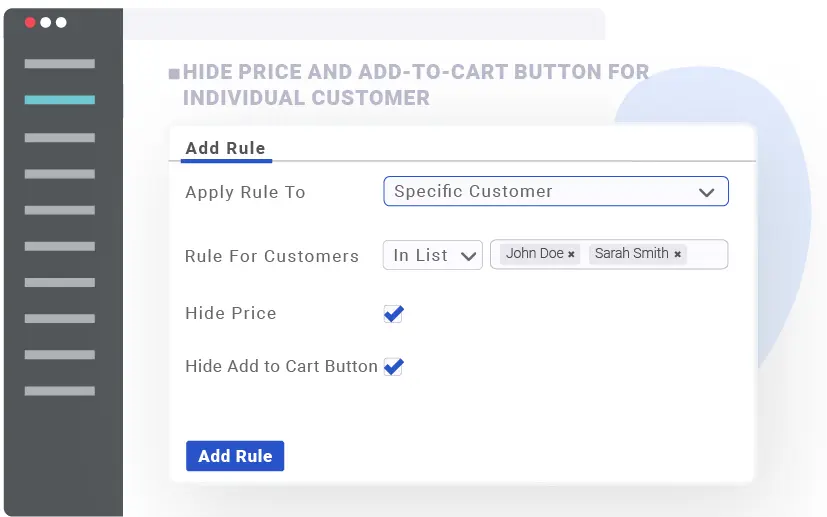Click the red window dot in sidebar

(30, 22)
